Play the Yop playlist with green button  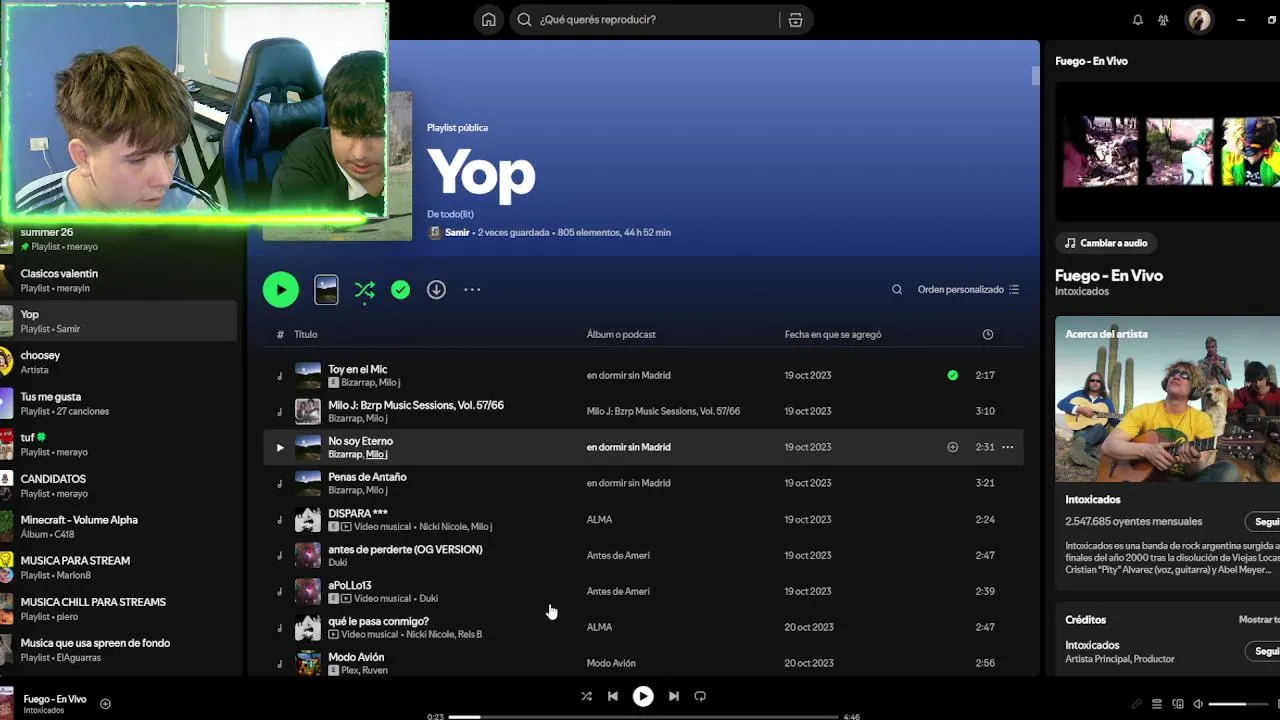coord(281,290)
